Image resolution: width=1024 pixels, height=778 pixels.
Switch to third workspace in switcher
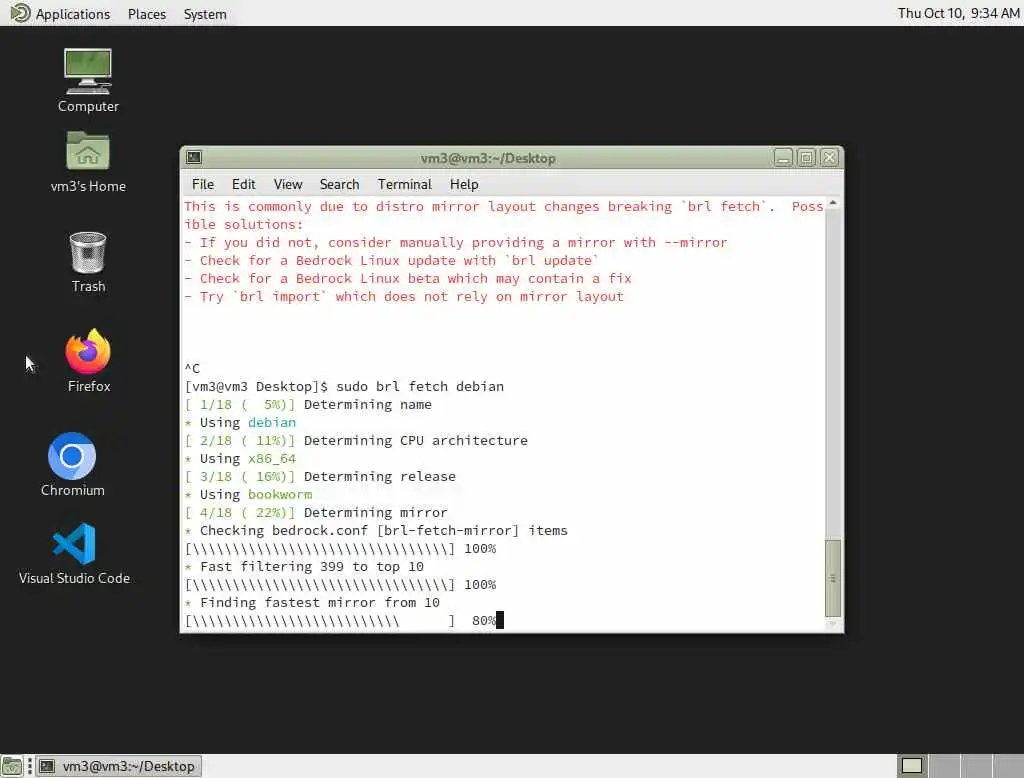(x=976, y=766)
